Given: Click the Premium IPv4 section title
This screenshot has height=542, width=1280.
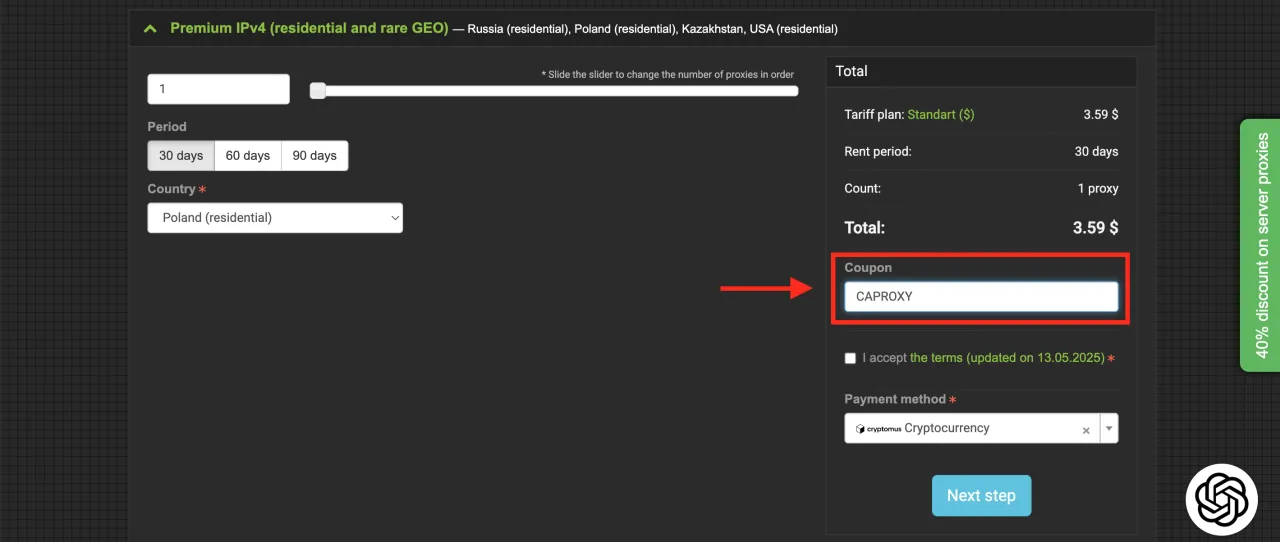Looking at the screenshot, I should (309, 29).
